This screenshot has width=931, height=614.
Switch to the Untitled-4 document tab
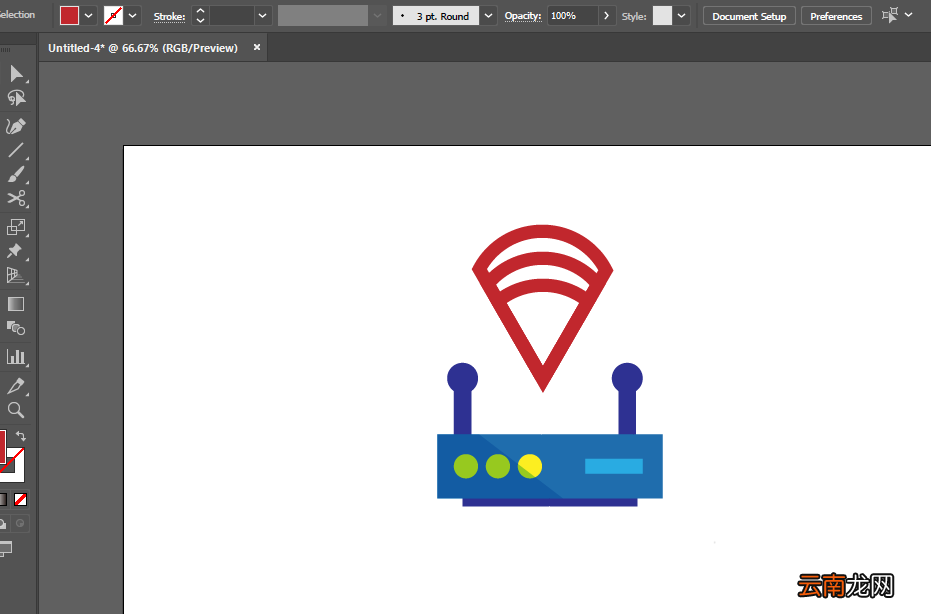pyautogui.click(x=142, y=48)
